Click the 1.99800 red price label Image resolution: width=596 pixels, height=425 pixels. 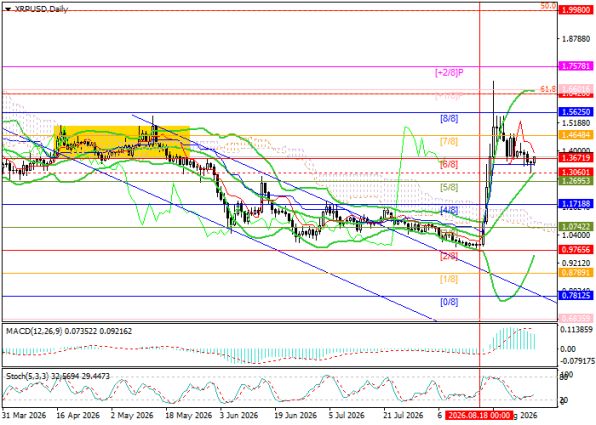pyautogui.click(x=575, y=11)
